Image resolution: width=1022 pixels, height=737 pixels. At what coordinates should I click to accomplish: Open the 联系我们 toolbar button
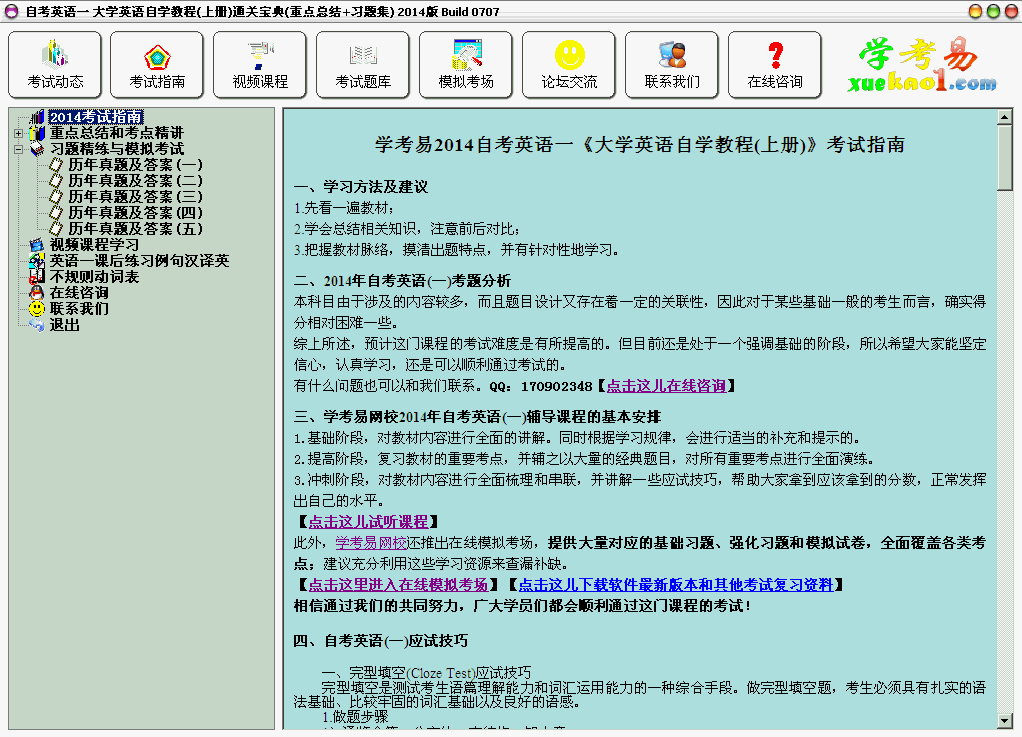point(672,65)
